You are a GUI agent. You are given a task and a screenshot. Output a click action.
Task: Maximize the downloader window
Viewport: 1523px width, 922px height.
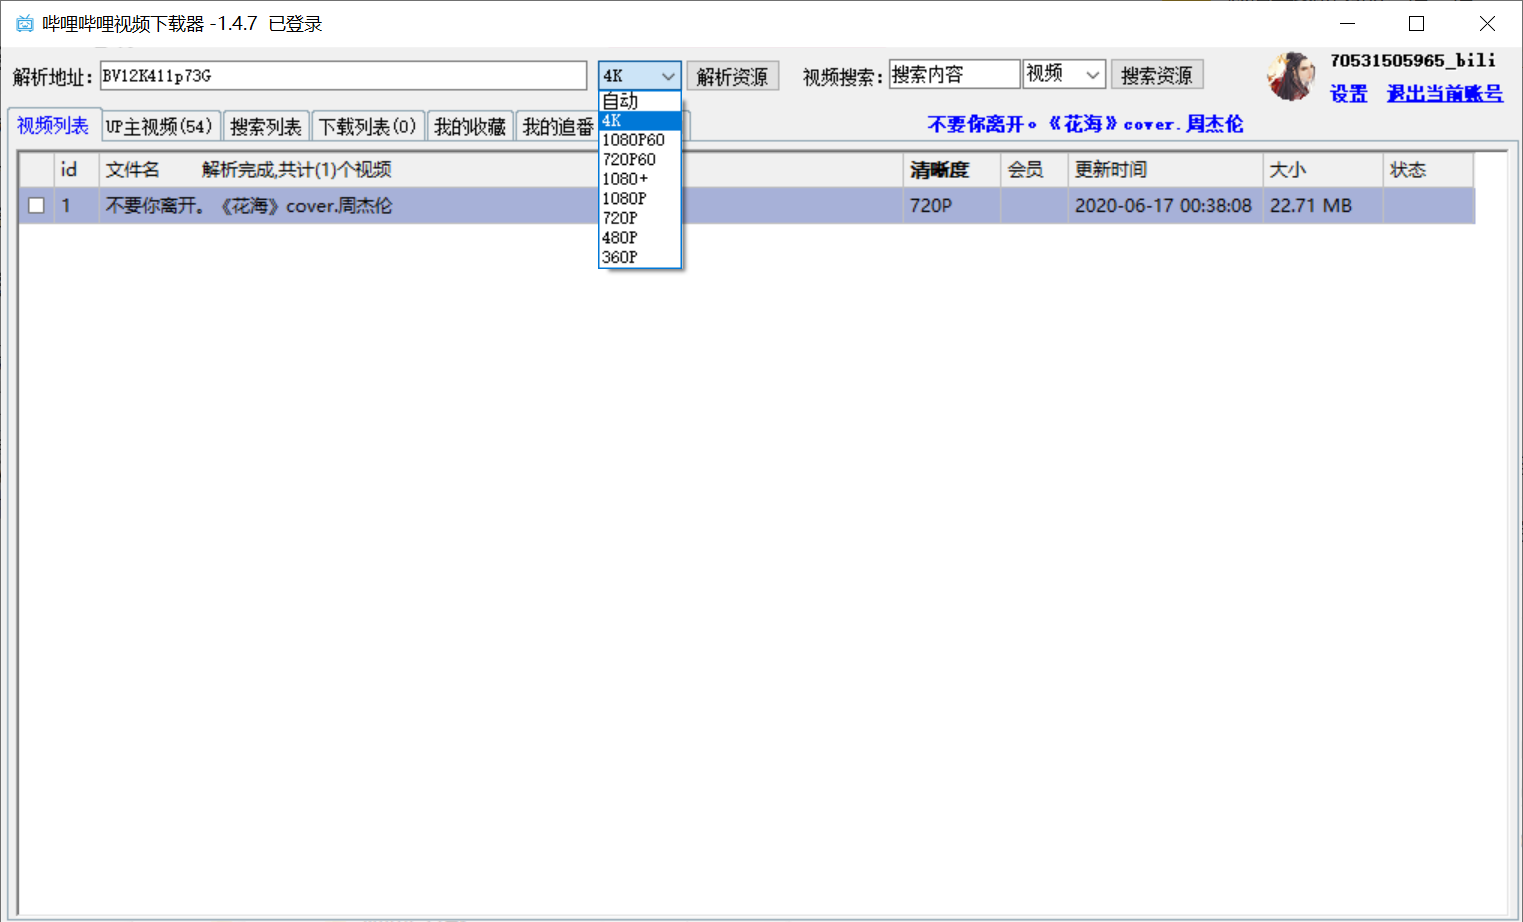tap(1417, 23)
